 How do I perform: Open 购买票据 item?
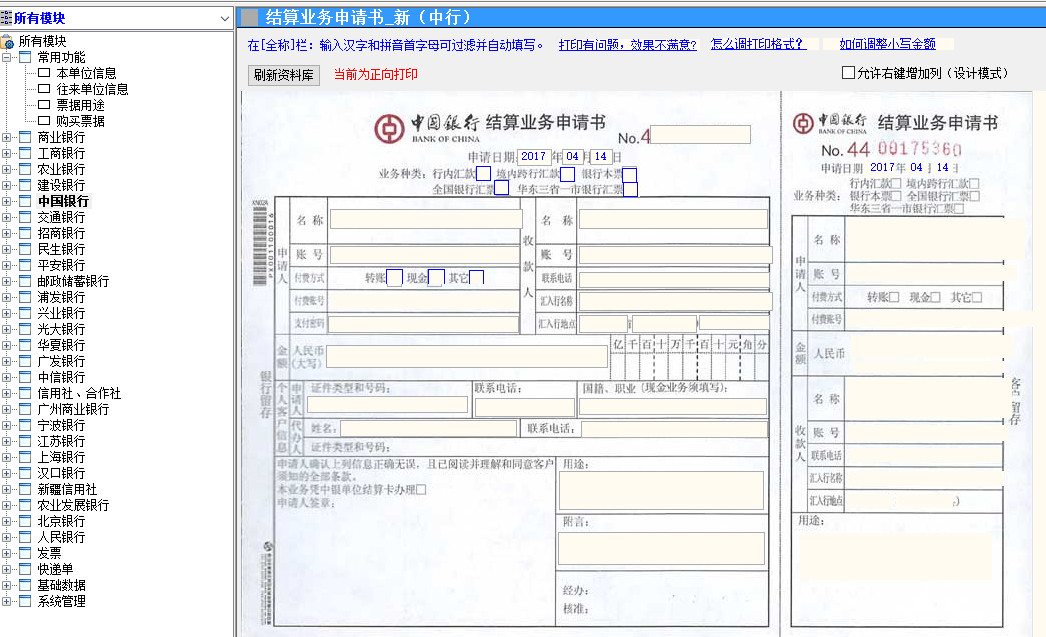[80, 121]
